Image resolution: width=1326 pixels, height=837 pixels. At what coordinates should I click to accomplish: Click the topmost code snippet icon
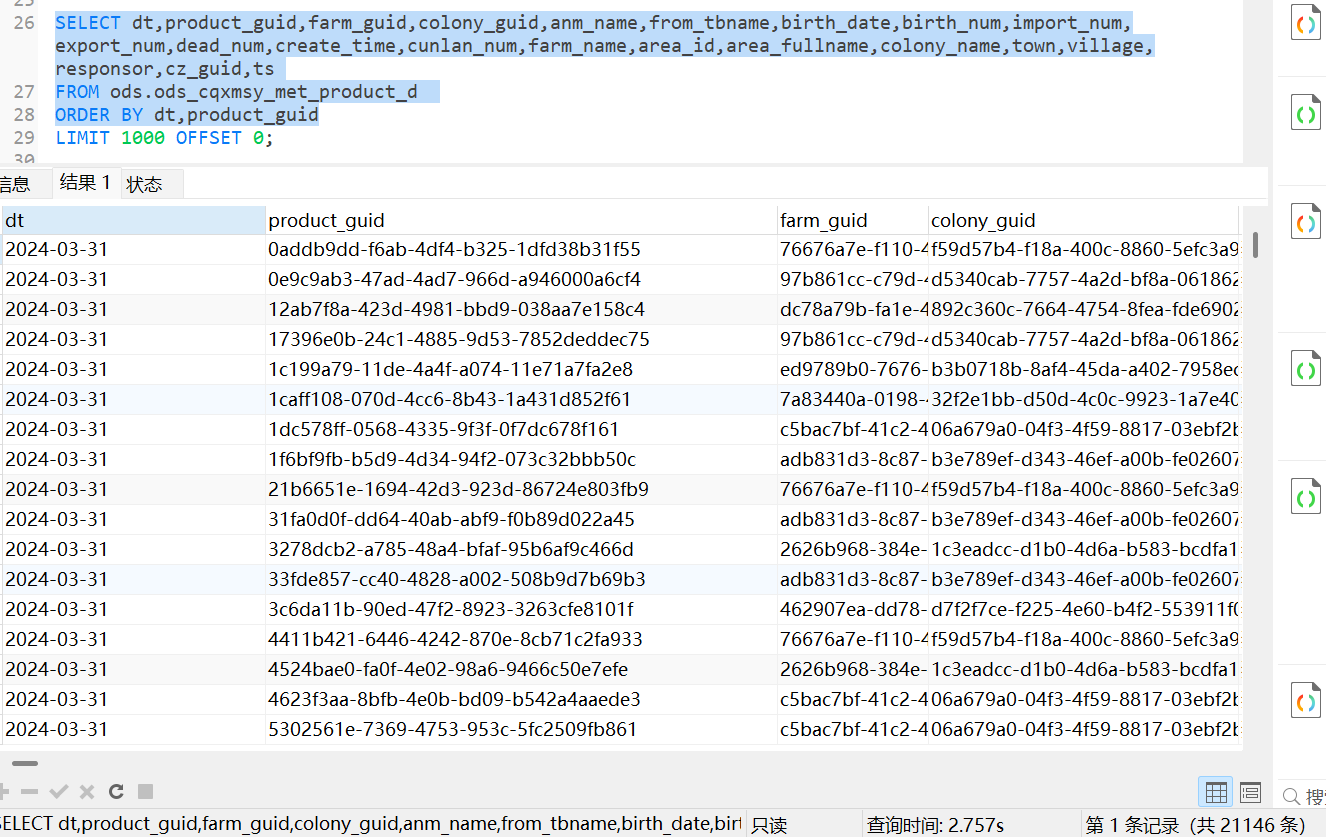tap(1305, 26)
